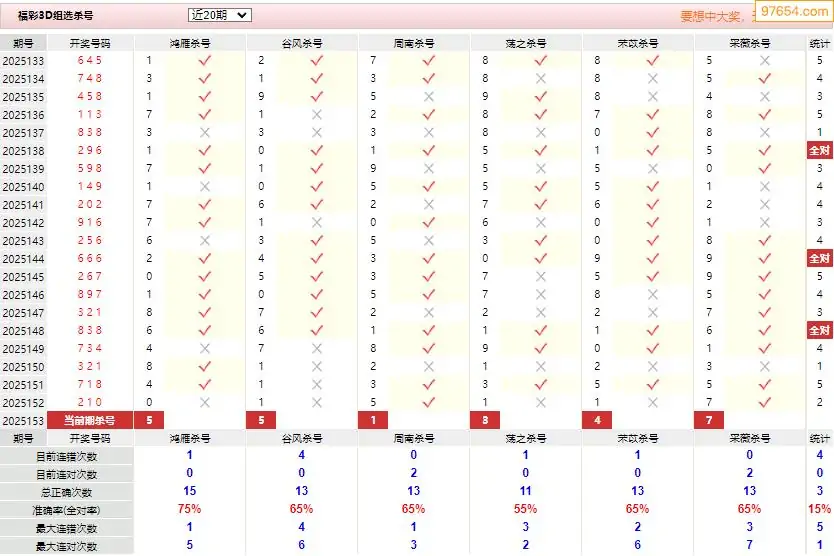Click 鸿雁杀号 check mark for period 2025133
834x556 pixels.
[205, 61]
